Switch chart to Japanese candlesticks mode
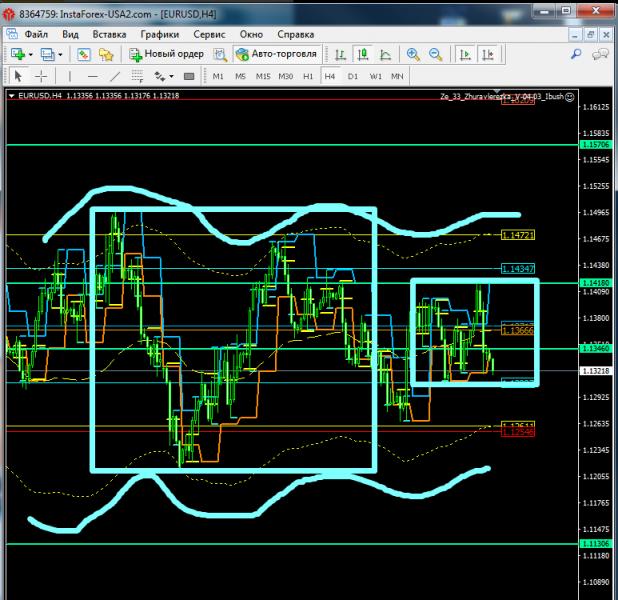This screenshot has height=600, width=618. tap(363, 54)
